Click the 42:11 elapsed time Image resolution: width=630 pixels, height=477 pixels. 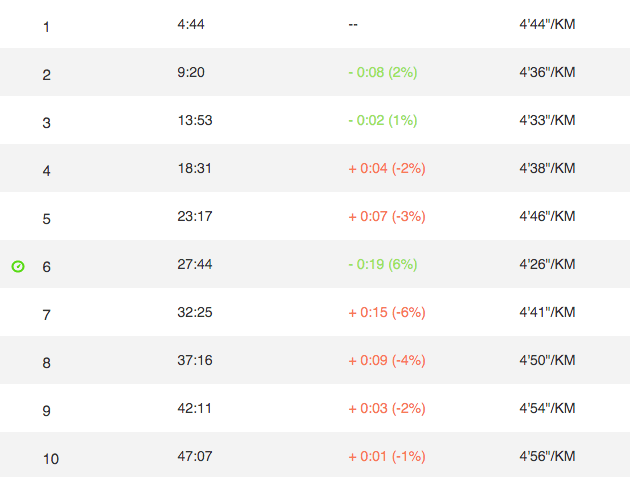pos(194,408)
